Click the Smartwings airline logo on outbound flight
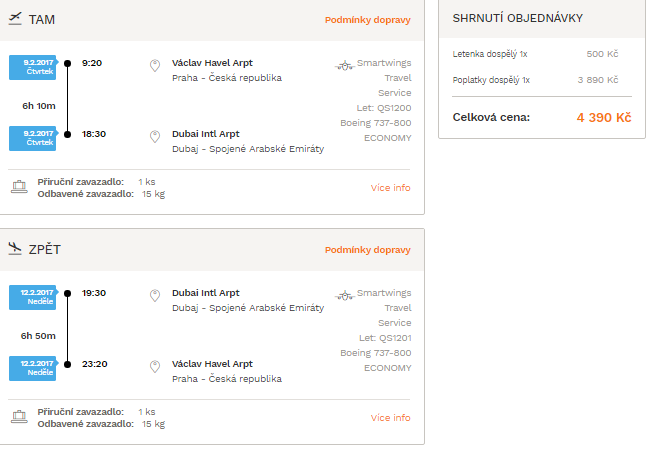Viewport: 649px width, 450px height. click(345, 65)
